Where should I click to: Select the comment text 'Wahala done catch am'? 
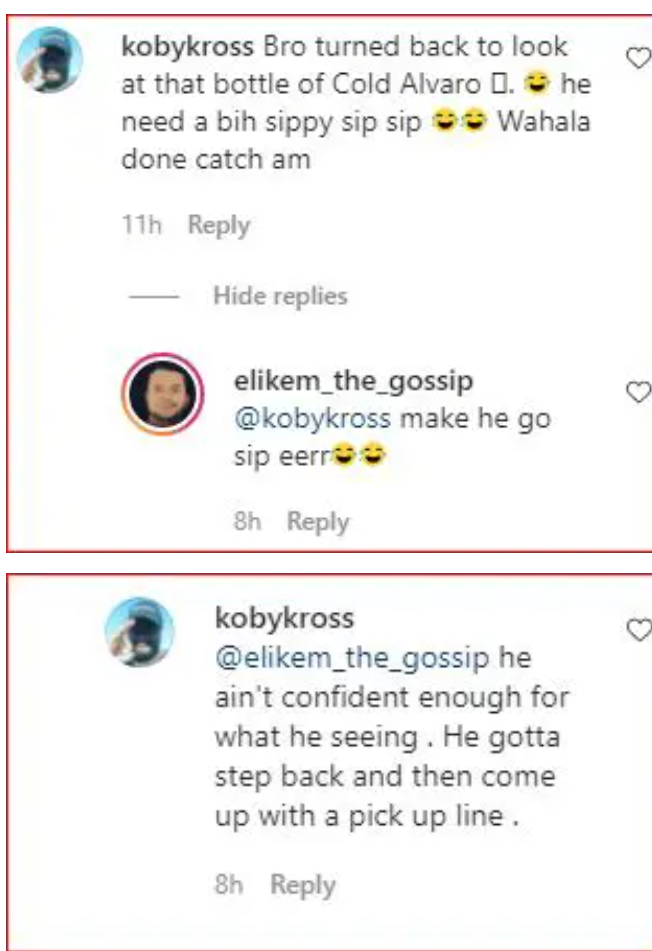pyautogui.click(x=356, y=141)
